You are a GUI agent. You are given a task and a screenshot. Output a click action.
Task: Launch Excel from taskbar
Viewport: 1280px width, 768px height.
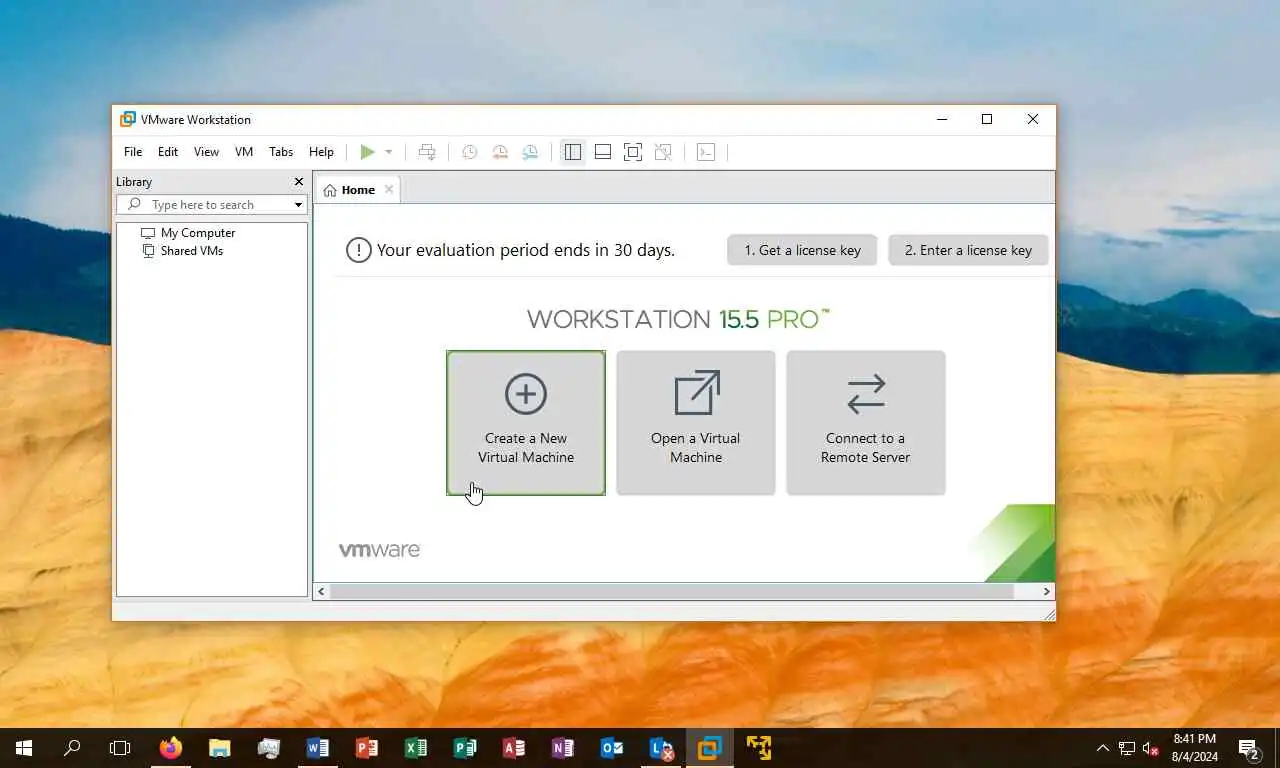point(416,748)
